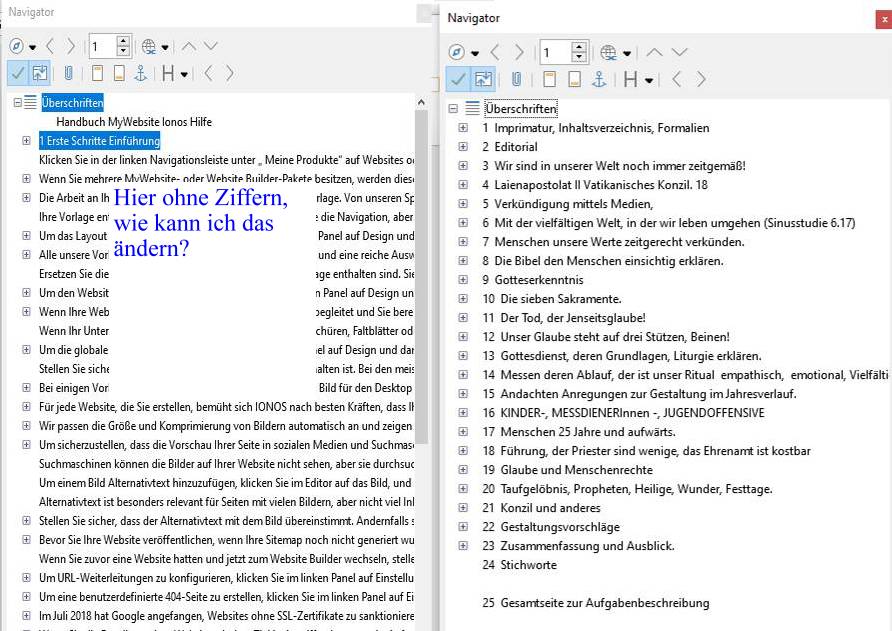Click the down-arrow Demote Chapter icon in left Navigator
Viewport: 892px width, 631px height.
[x=211, y=46]
